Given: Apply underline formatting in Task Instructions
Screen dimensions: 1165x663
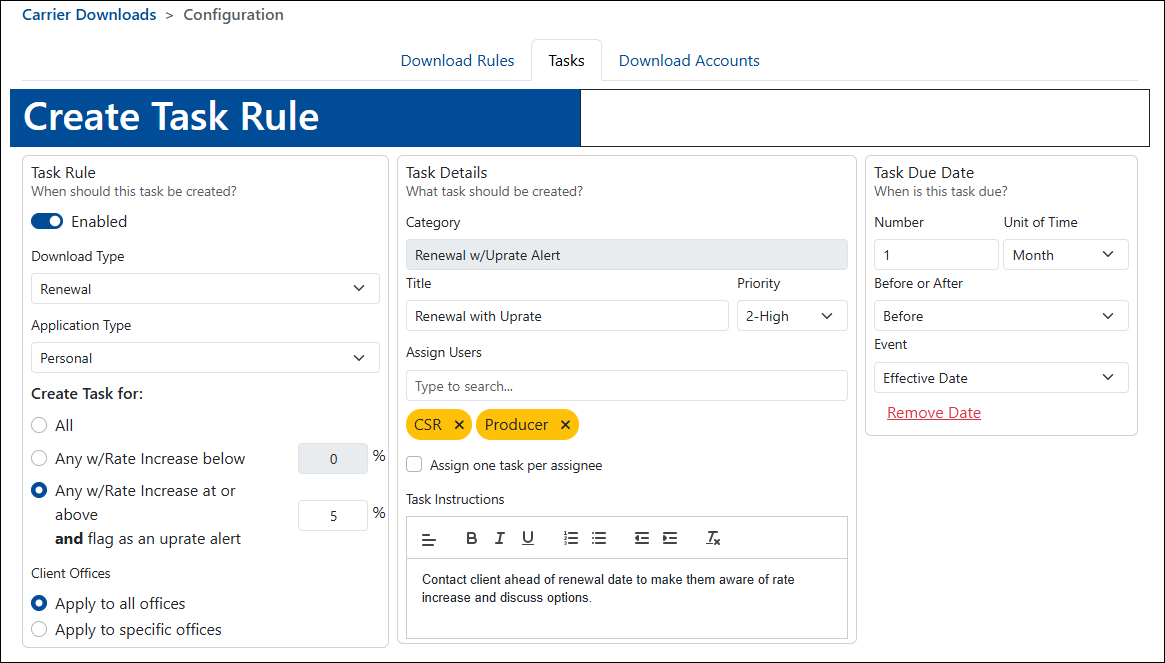Looking at the screenshot, I should click(x=527, y=538).
